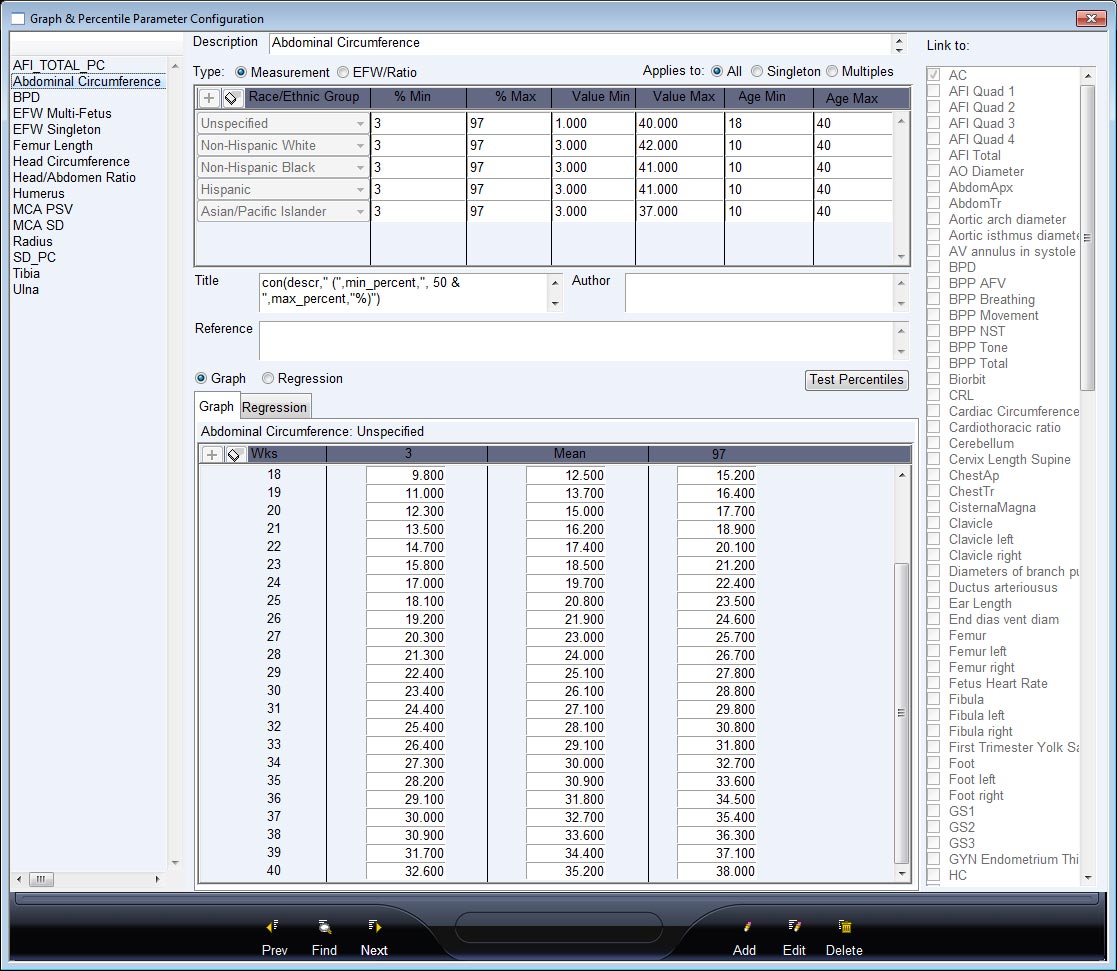This screenshot has width=1117, height=971.
Task: Click the Reference input field
Action: coord(576,341)
